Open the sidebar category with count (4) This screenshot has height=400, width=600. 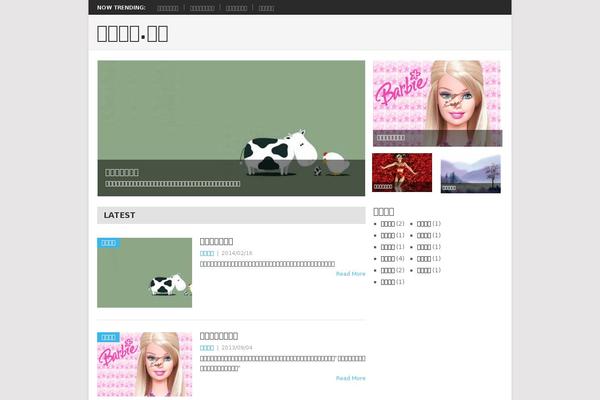pos(388,259)
